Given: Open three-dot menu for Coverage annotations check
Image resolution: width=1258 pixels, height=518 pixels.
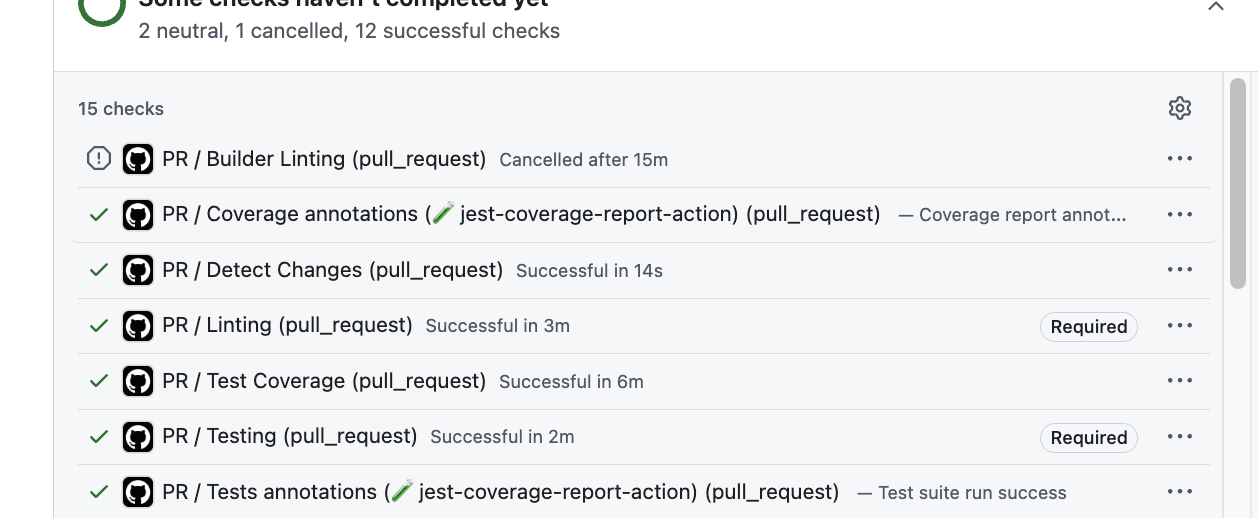Looking at the screenshot, I should click(1180, 214).
